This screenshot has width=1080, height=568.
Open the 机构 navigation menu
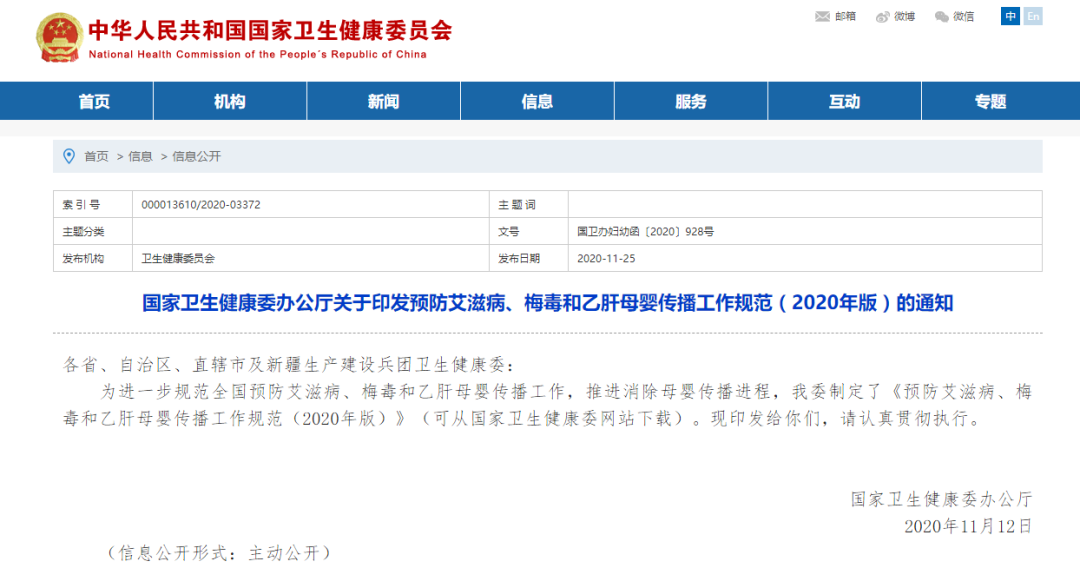pyautogui.click(x=230, y=101)
